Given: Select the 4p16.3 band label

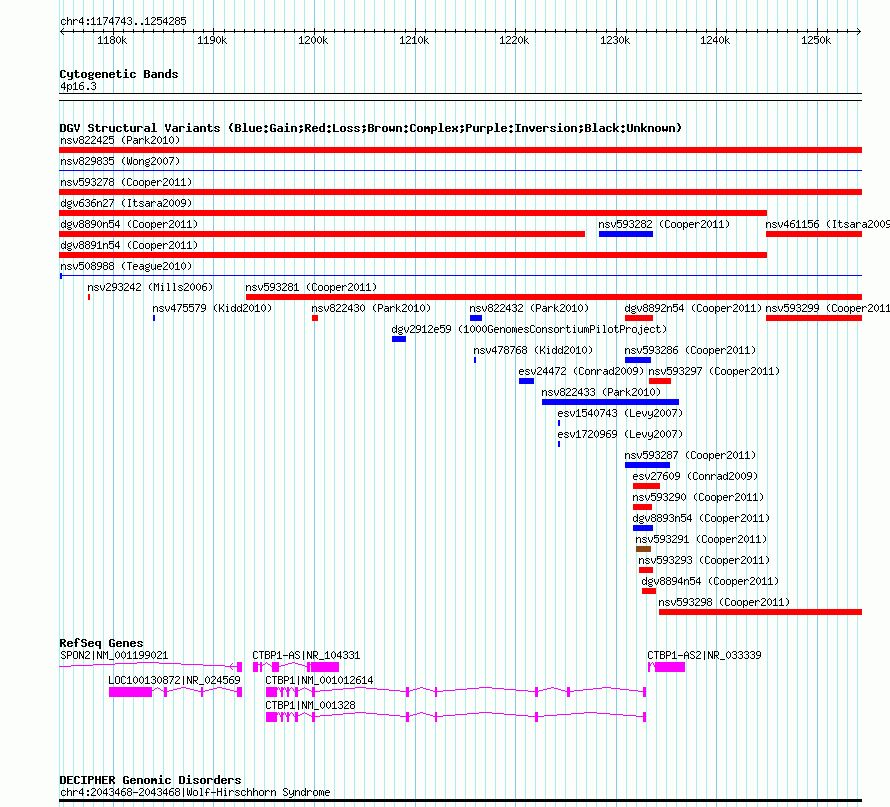Looking at the screenshot, I should tap(78, 86).
